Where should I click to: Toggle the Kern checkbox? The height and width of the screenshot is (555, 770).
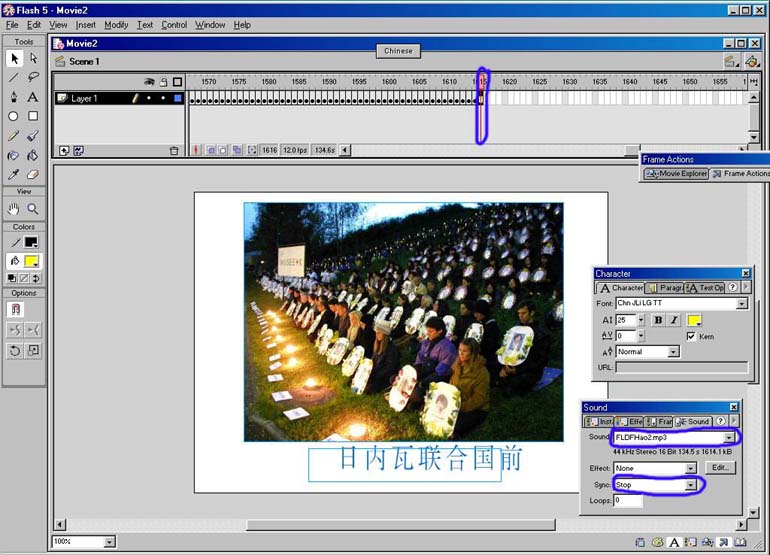tap(691, 337)
